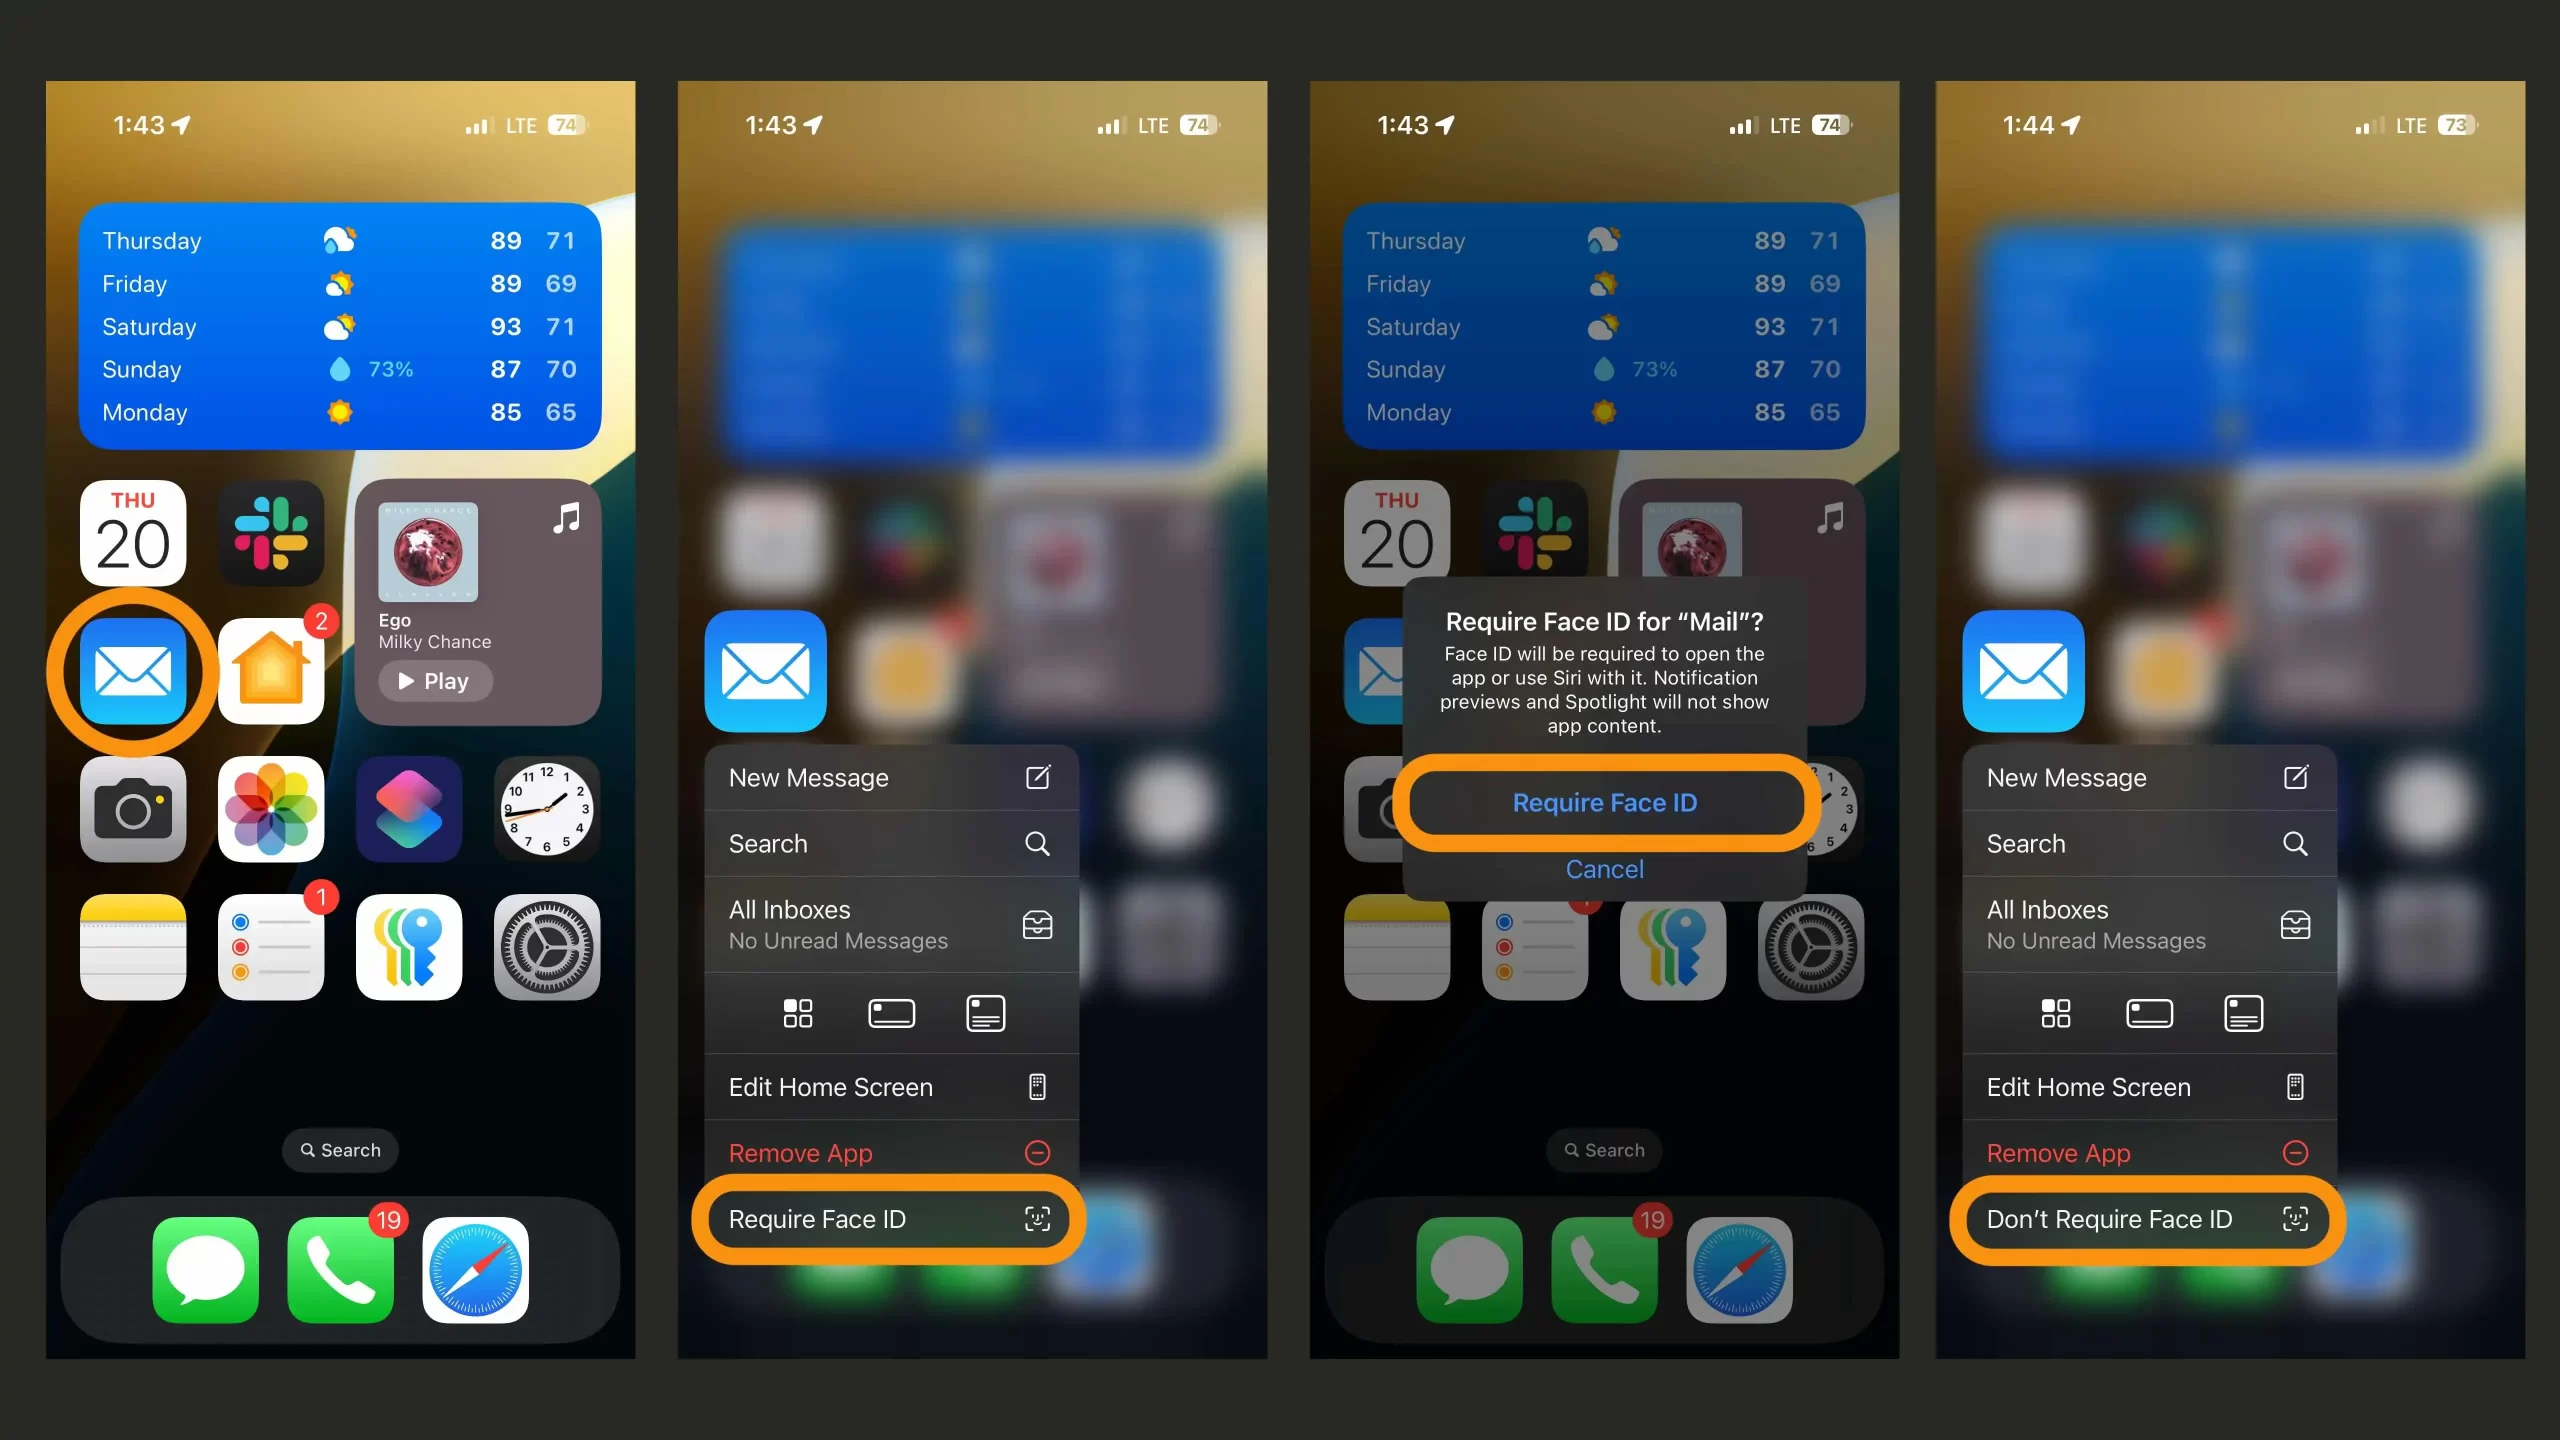This screenshot has width=2560, height=1440.
Task: Open the Photos app icon
Action: coord(271,809)
